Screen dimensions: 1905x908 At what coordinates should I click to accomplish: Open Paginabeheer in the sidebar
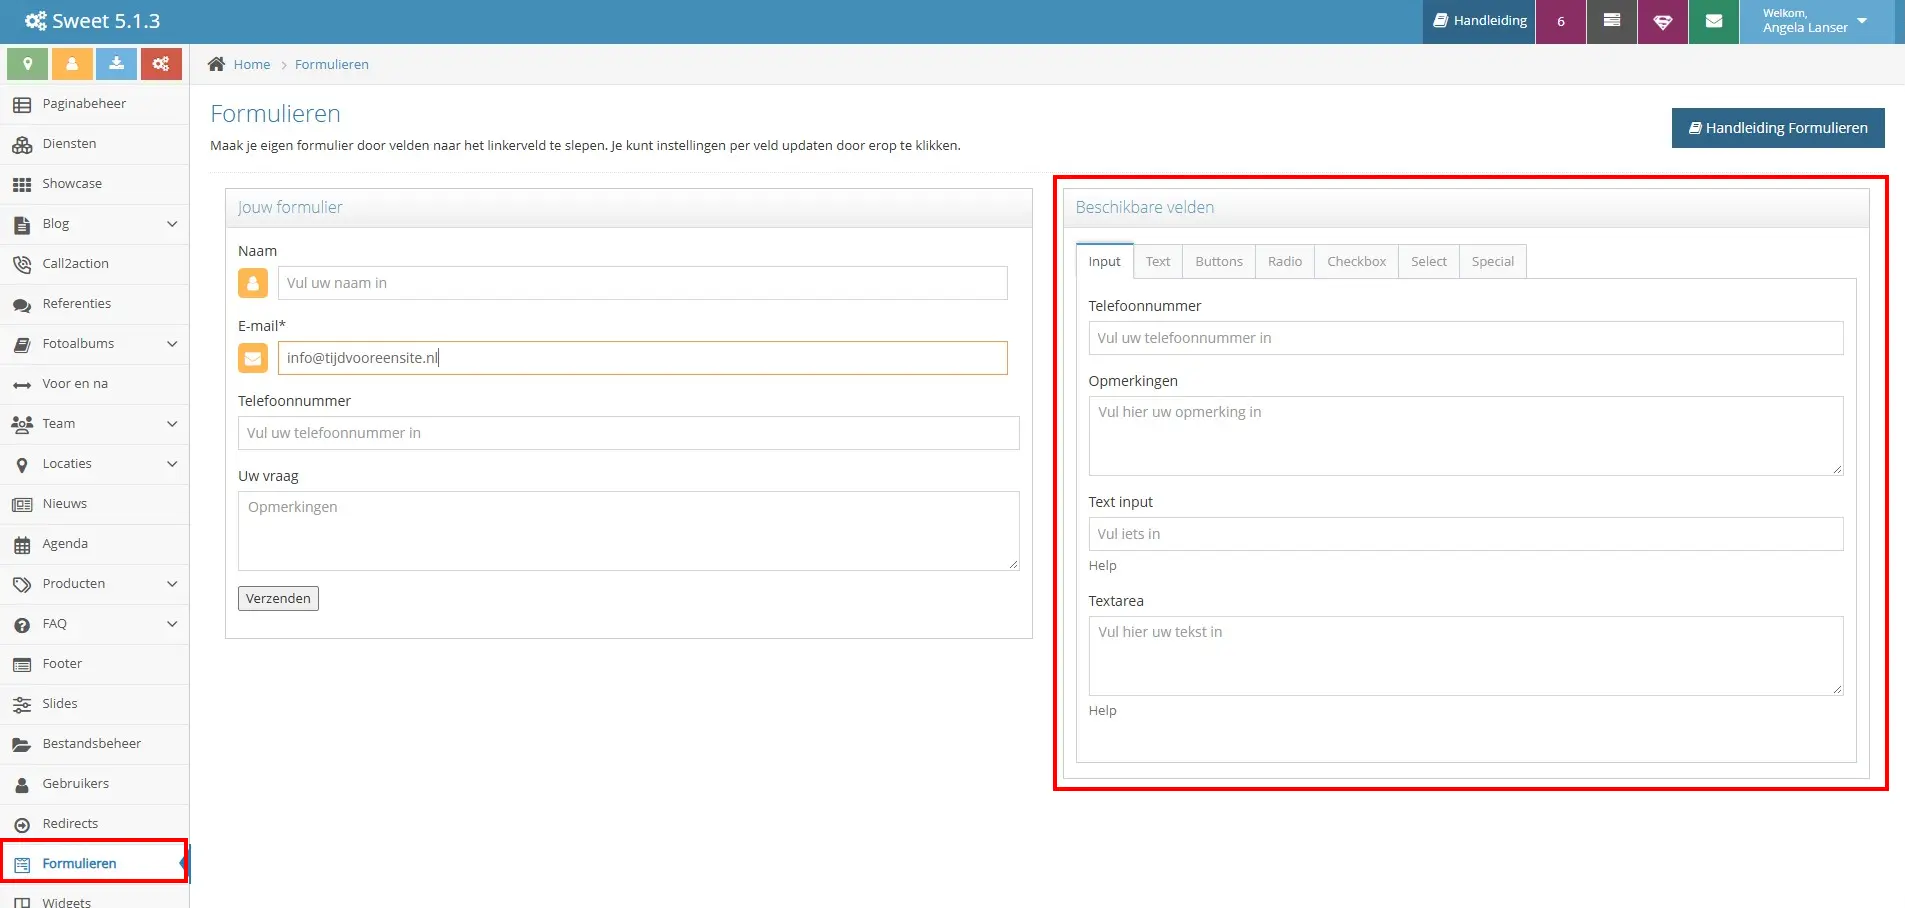point(95,104)
